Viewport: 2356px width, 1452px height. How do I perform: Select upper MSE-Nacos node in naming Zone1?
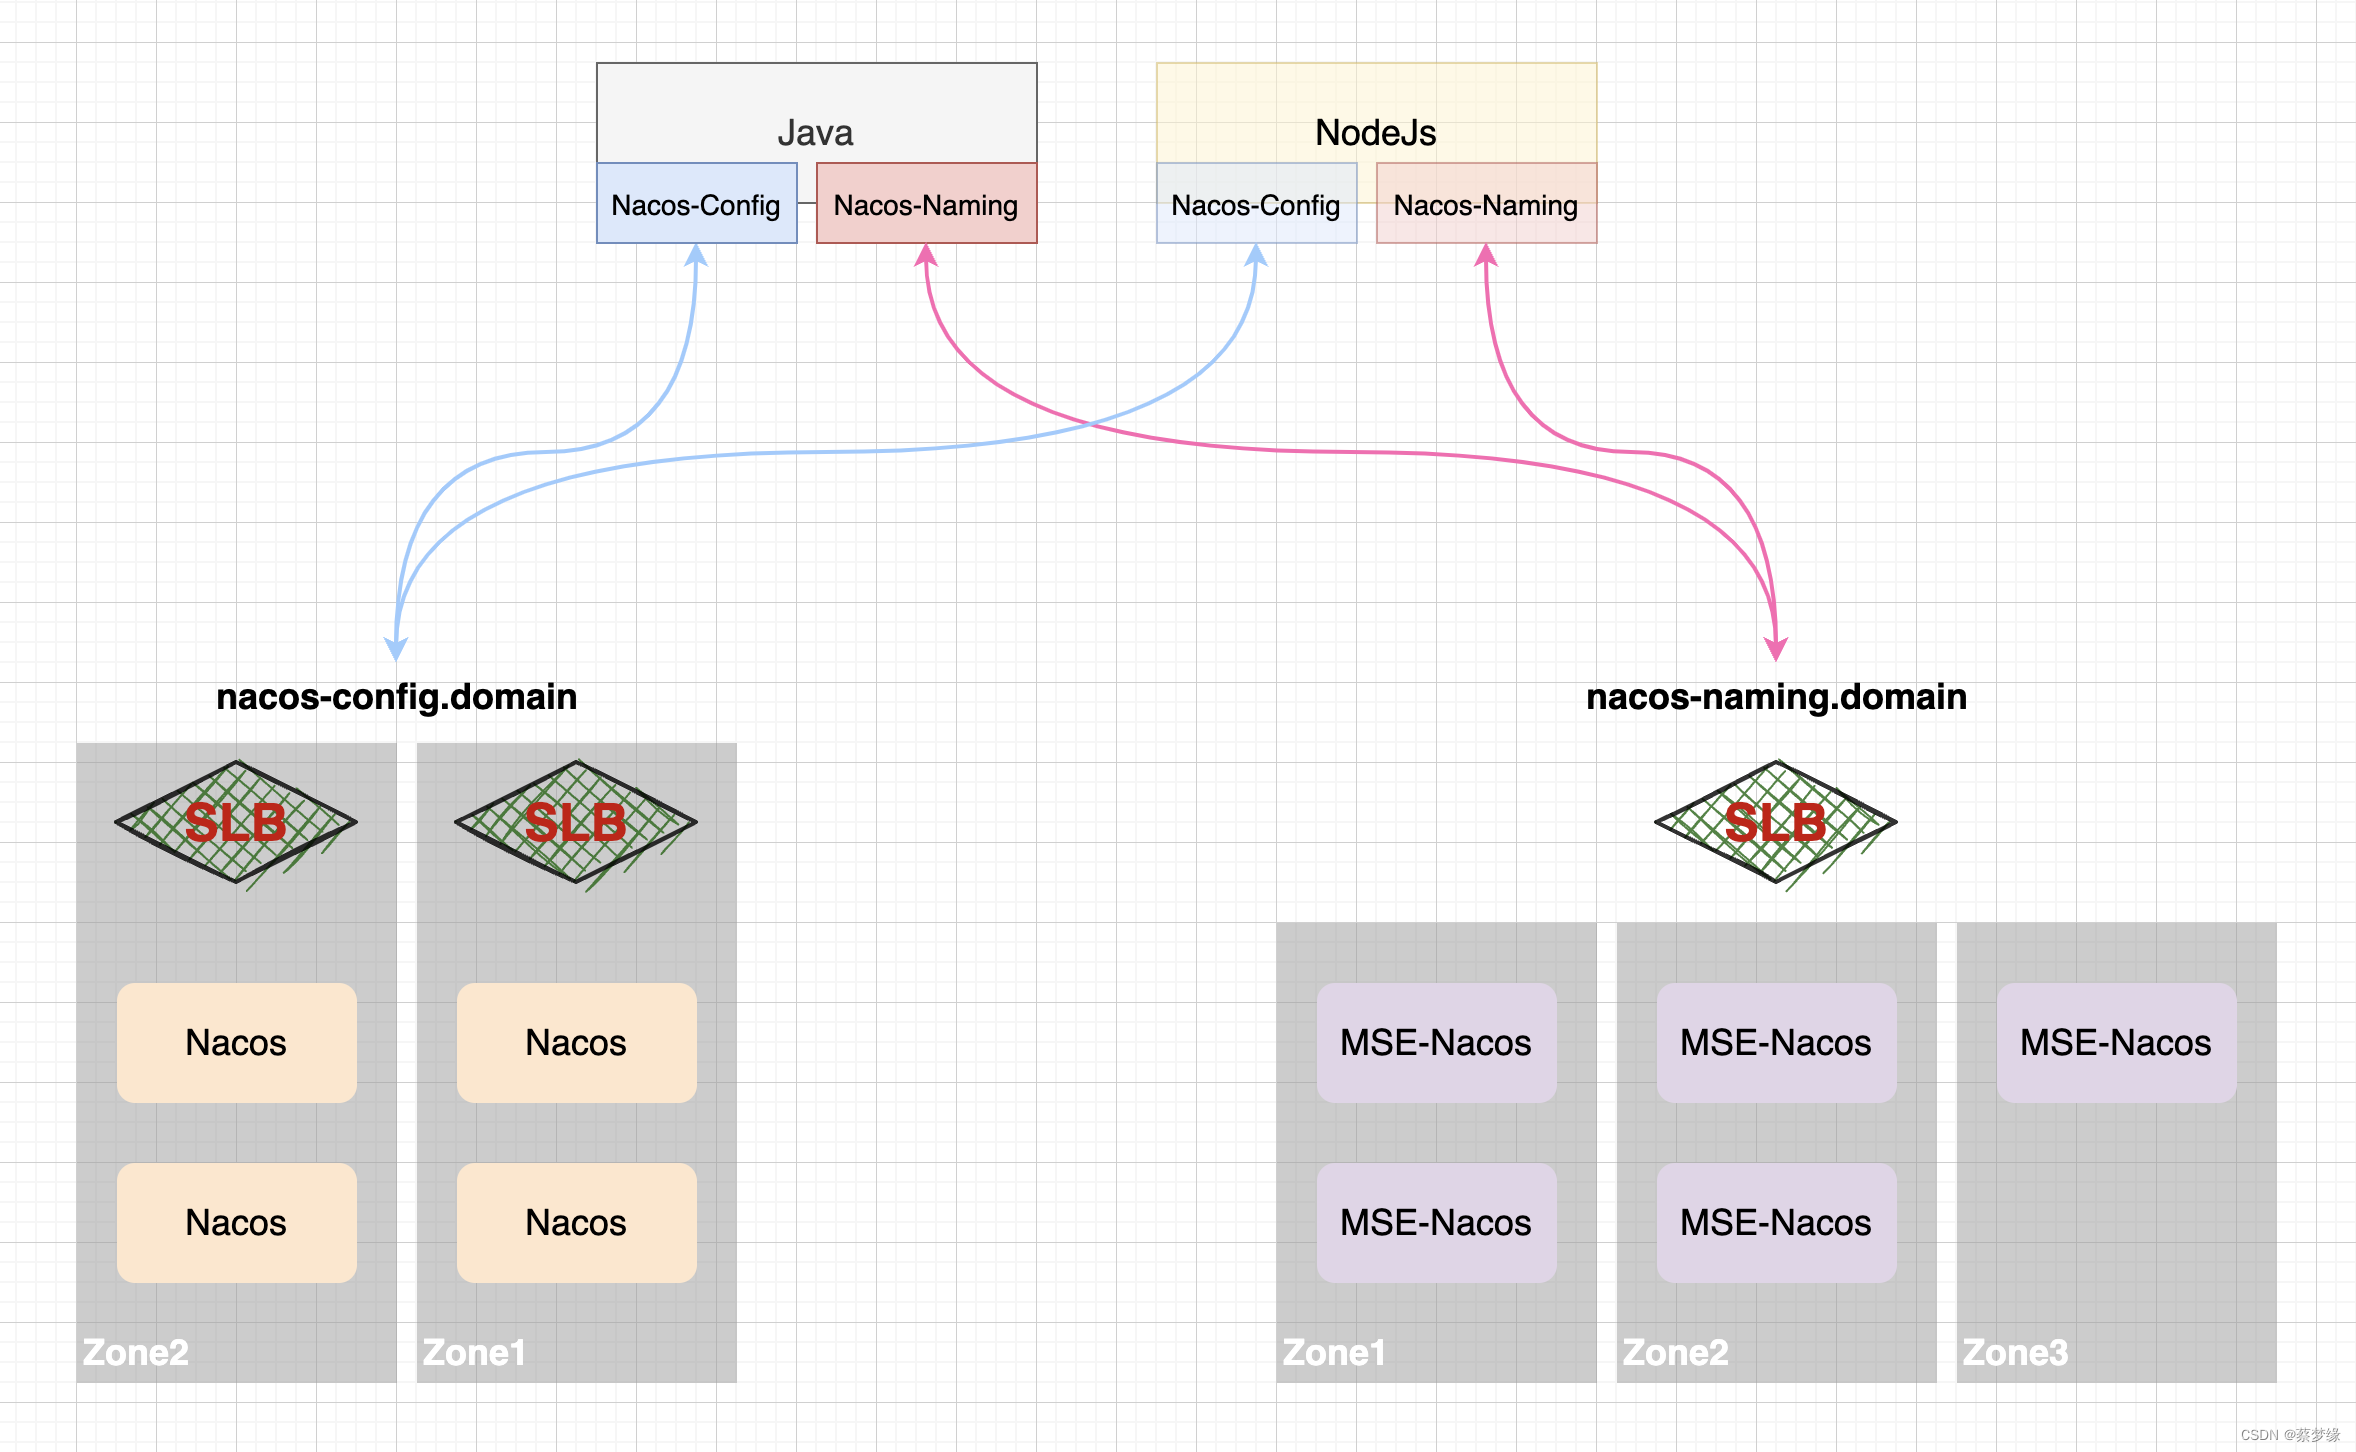[x=1437, y=1043]
